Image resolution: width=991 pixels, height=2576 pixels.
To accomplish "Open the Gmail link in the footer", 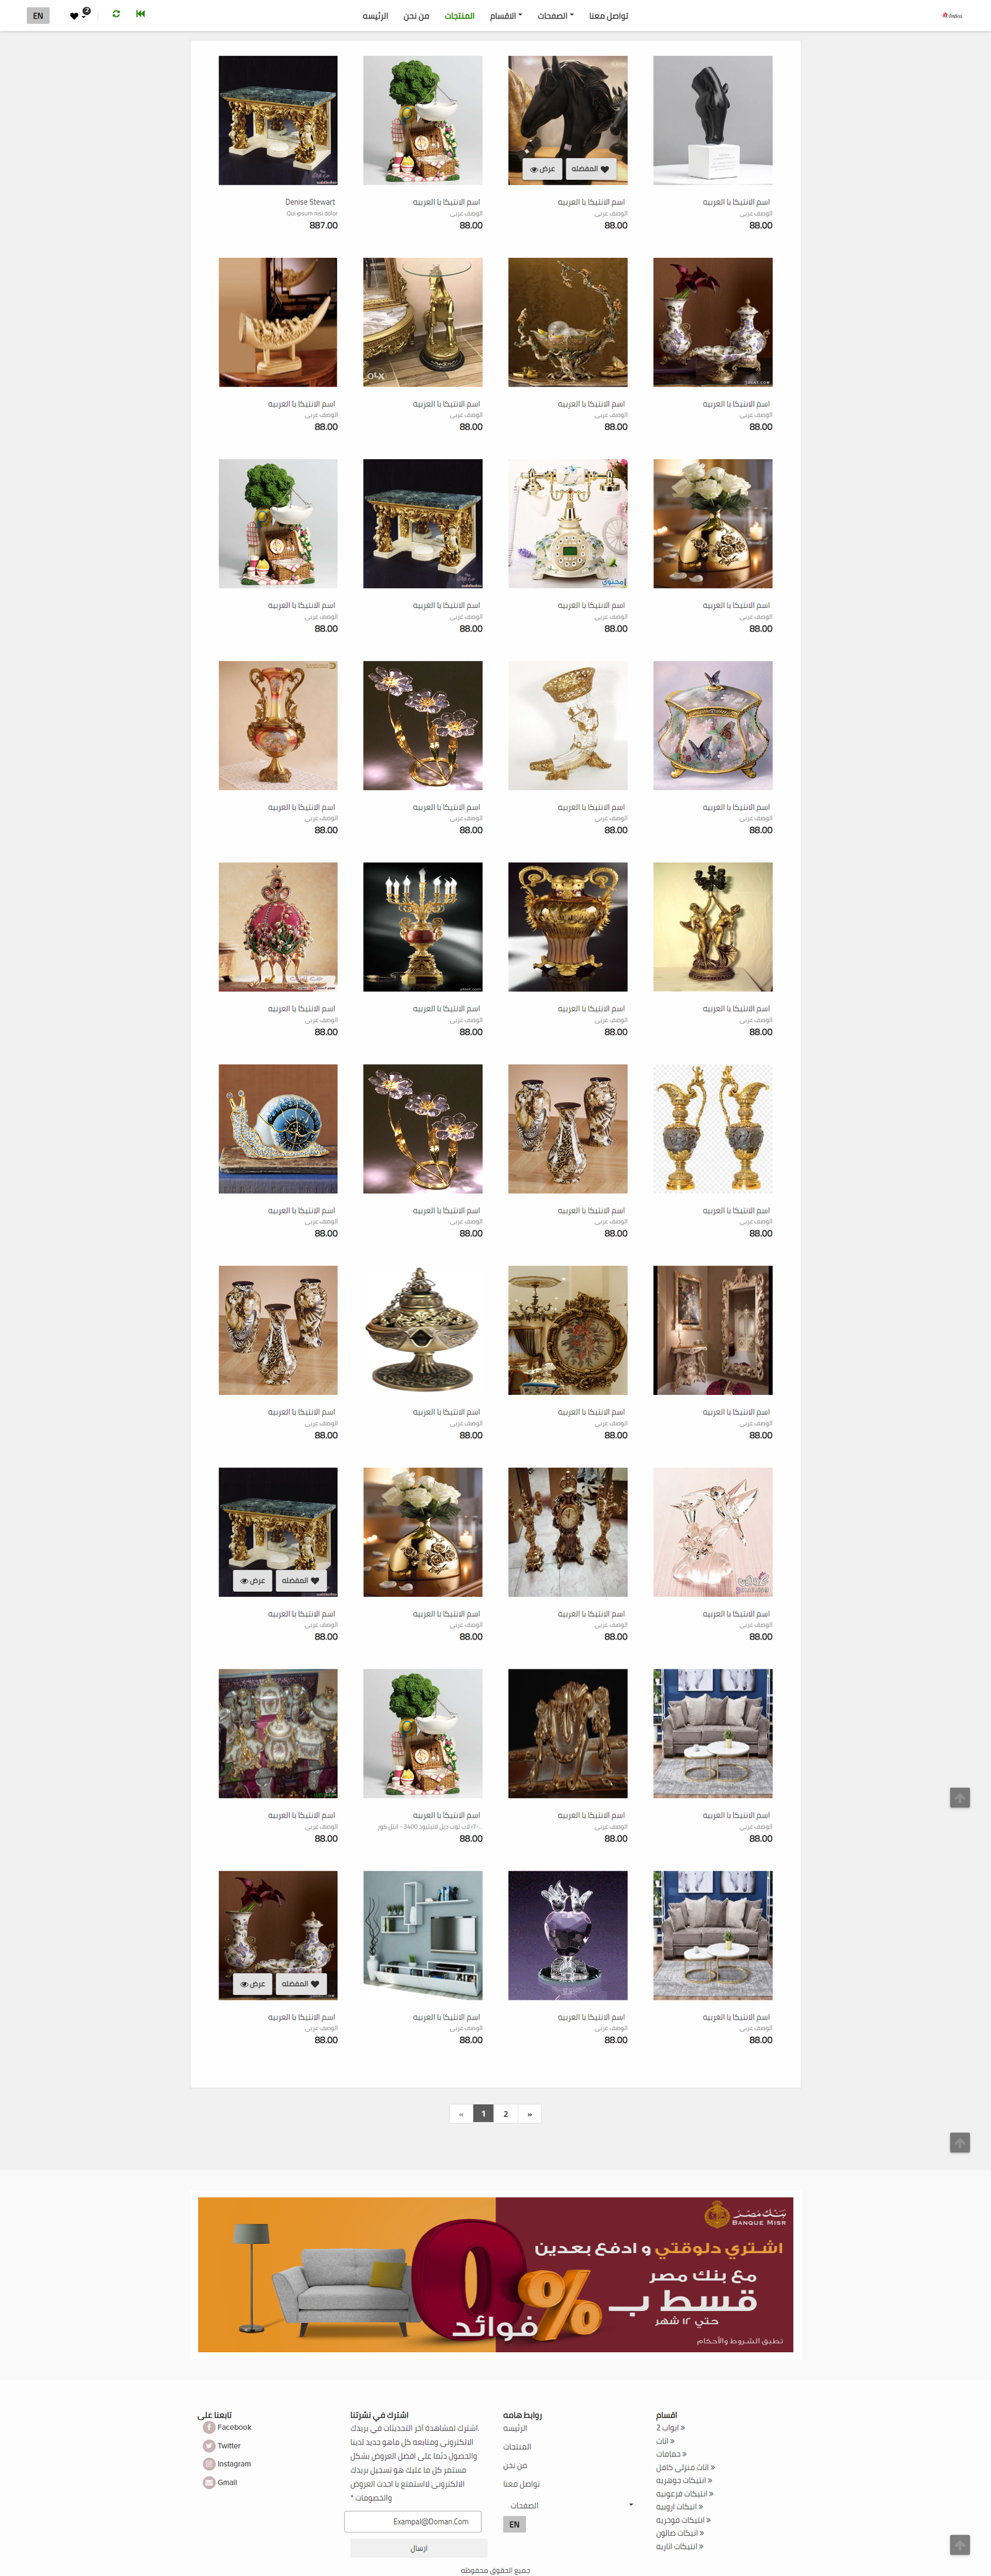I will coord(221,2482).
